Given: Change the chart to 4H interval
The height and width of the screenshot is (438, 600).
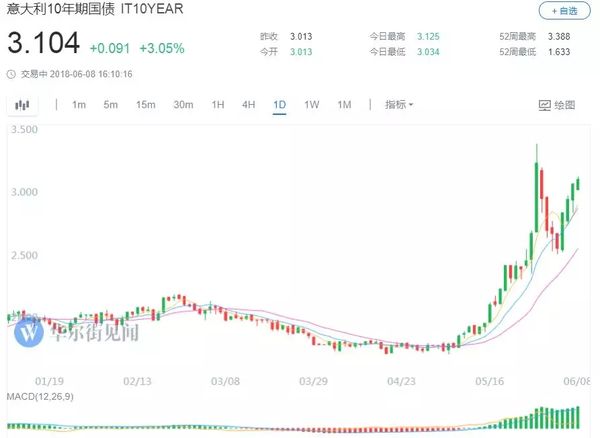Looking at the screenshot, I should [249, 105].
